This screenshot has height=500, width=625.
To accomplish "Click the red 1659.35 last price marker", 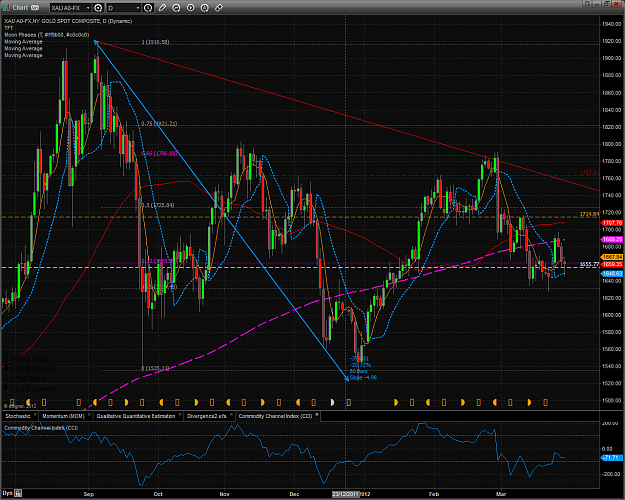I will [612, 264].
